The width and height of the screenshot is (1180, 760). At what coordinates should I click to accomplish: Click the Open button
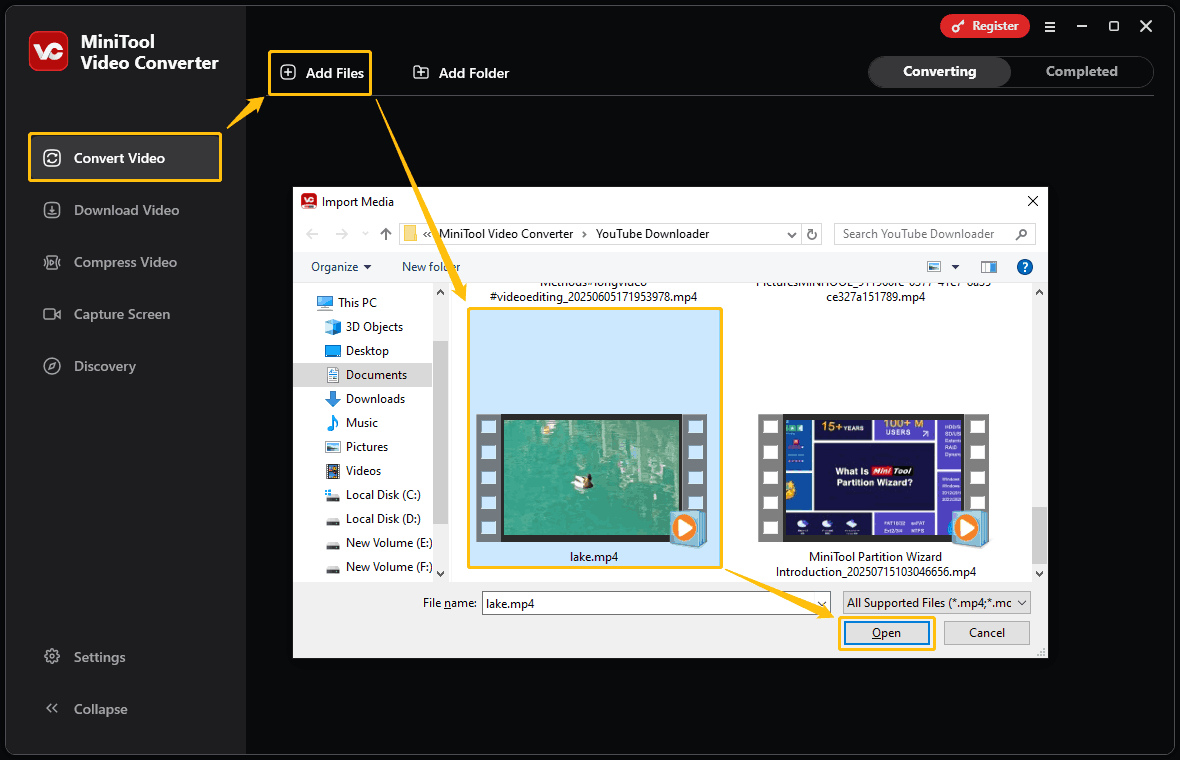pyautogui.click(x=887, y=633)
